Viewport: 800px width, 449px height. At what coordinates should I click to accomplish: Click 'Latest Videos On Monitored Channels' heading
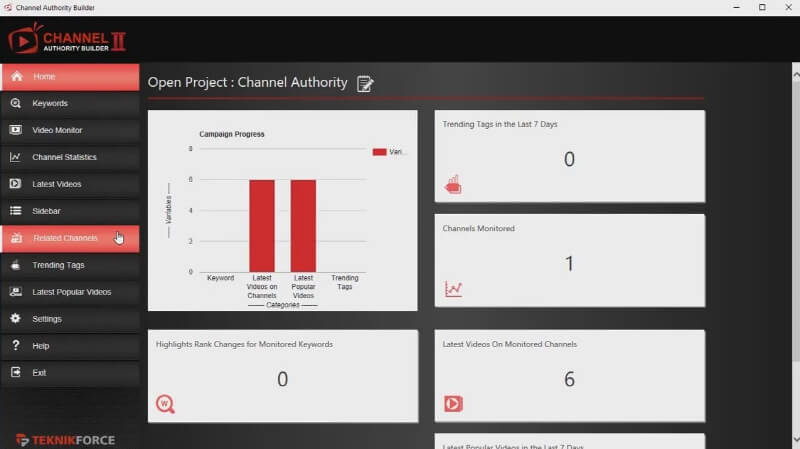pos(510,344)
